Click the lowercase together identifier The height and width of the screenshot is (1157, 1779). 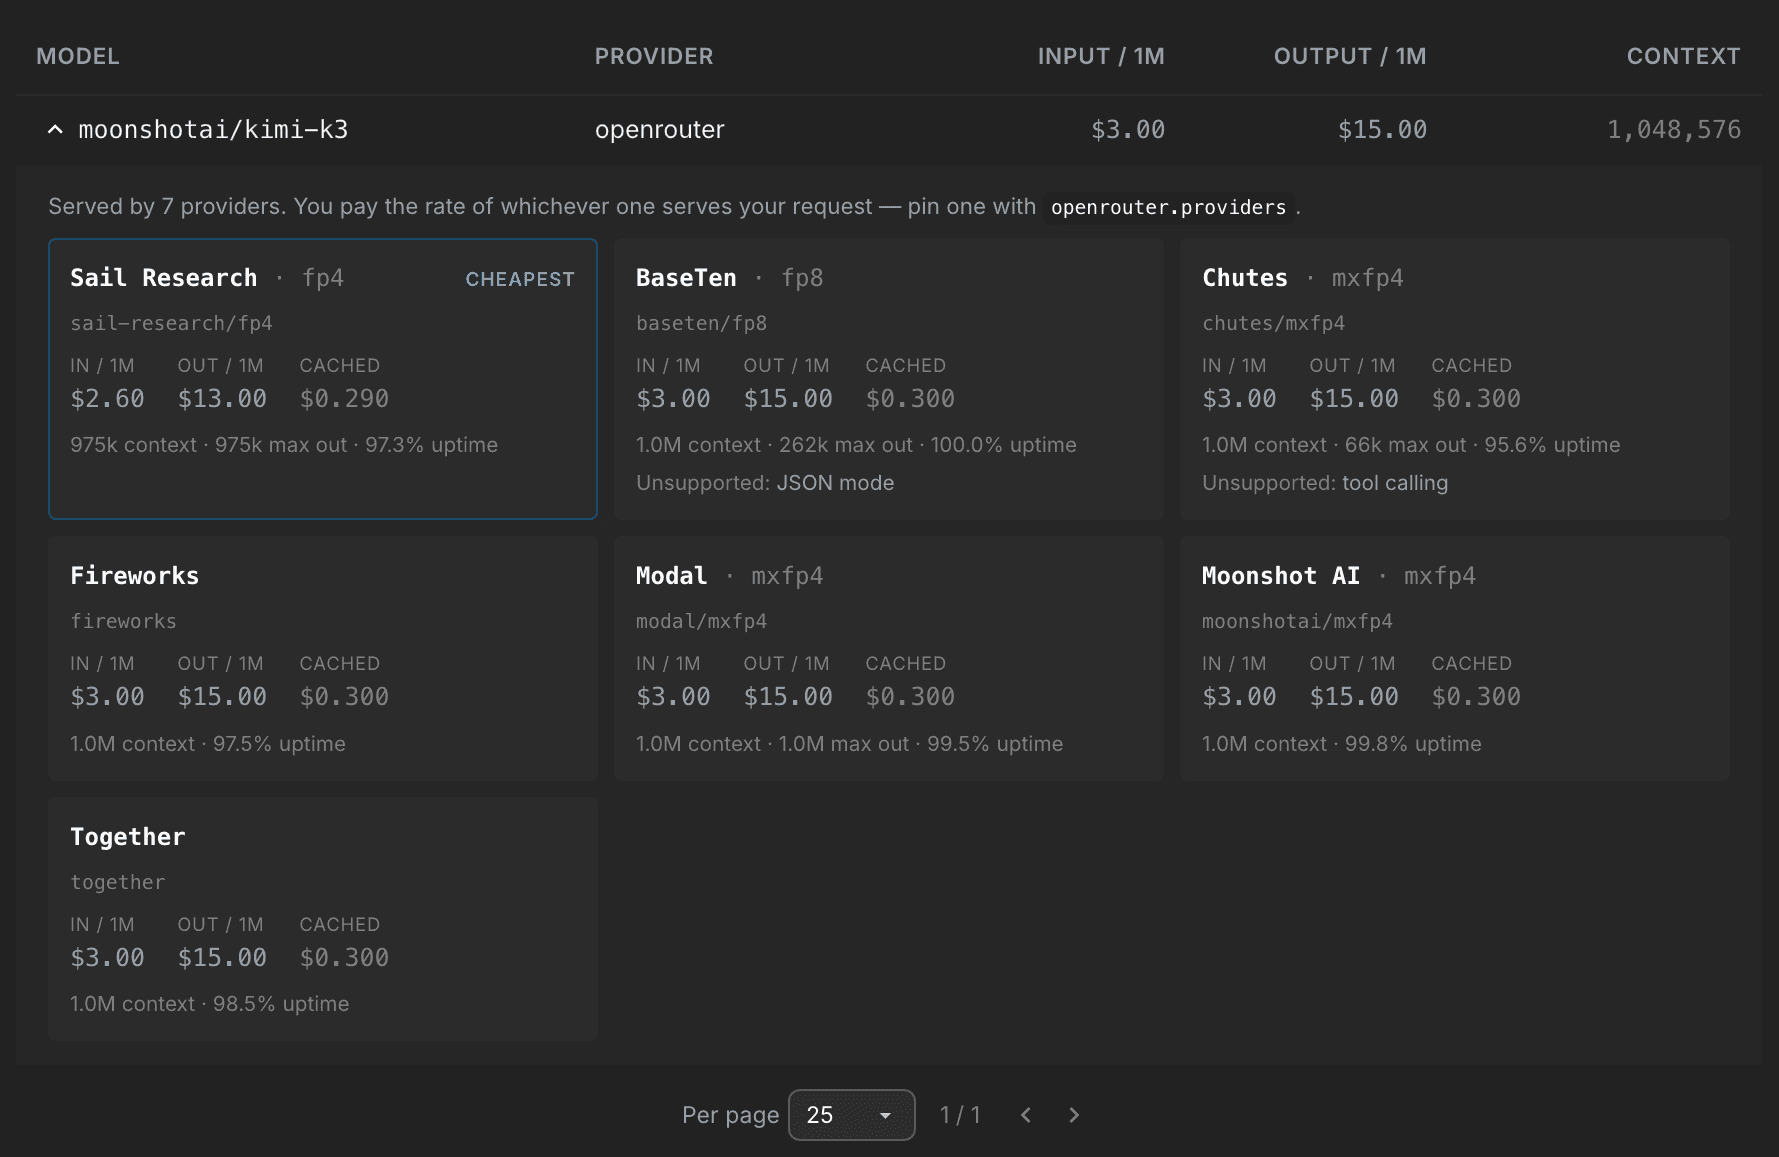click(x=118, y=882)
